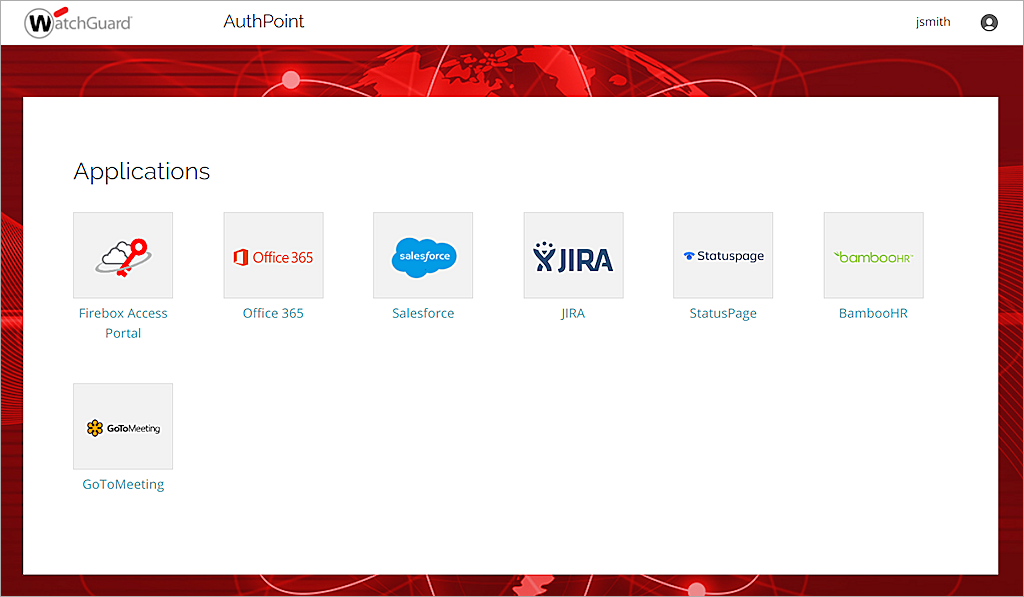Open the JIRA logo tile
This screenshot has height=597, width=1024.
point(573,255)
